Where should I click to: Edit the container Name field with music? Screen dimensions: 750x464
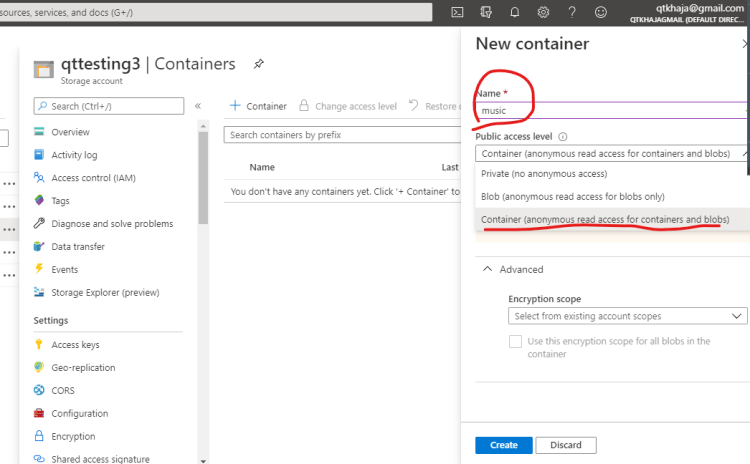click(611, 110)
